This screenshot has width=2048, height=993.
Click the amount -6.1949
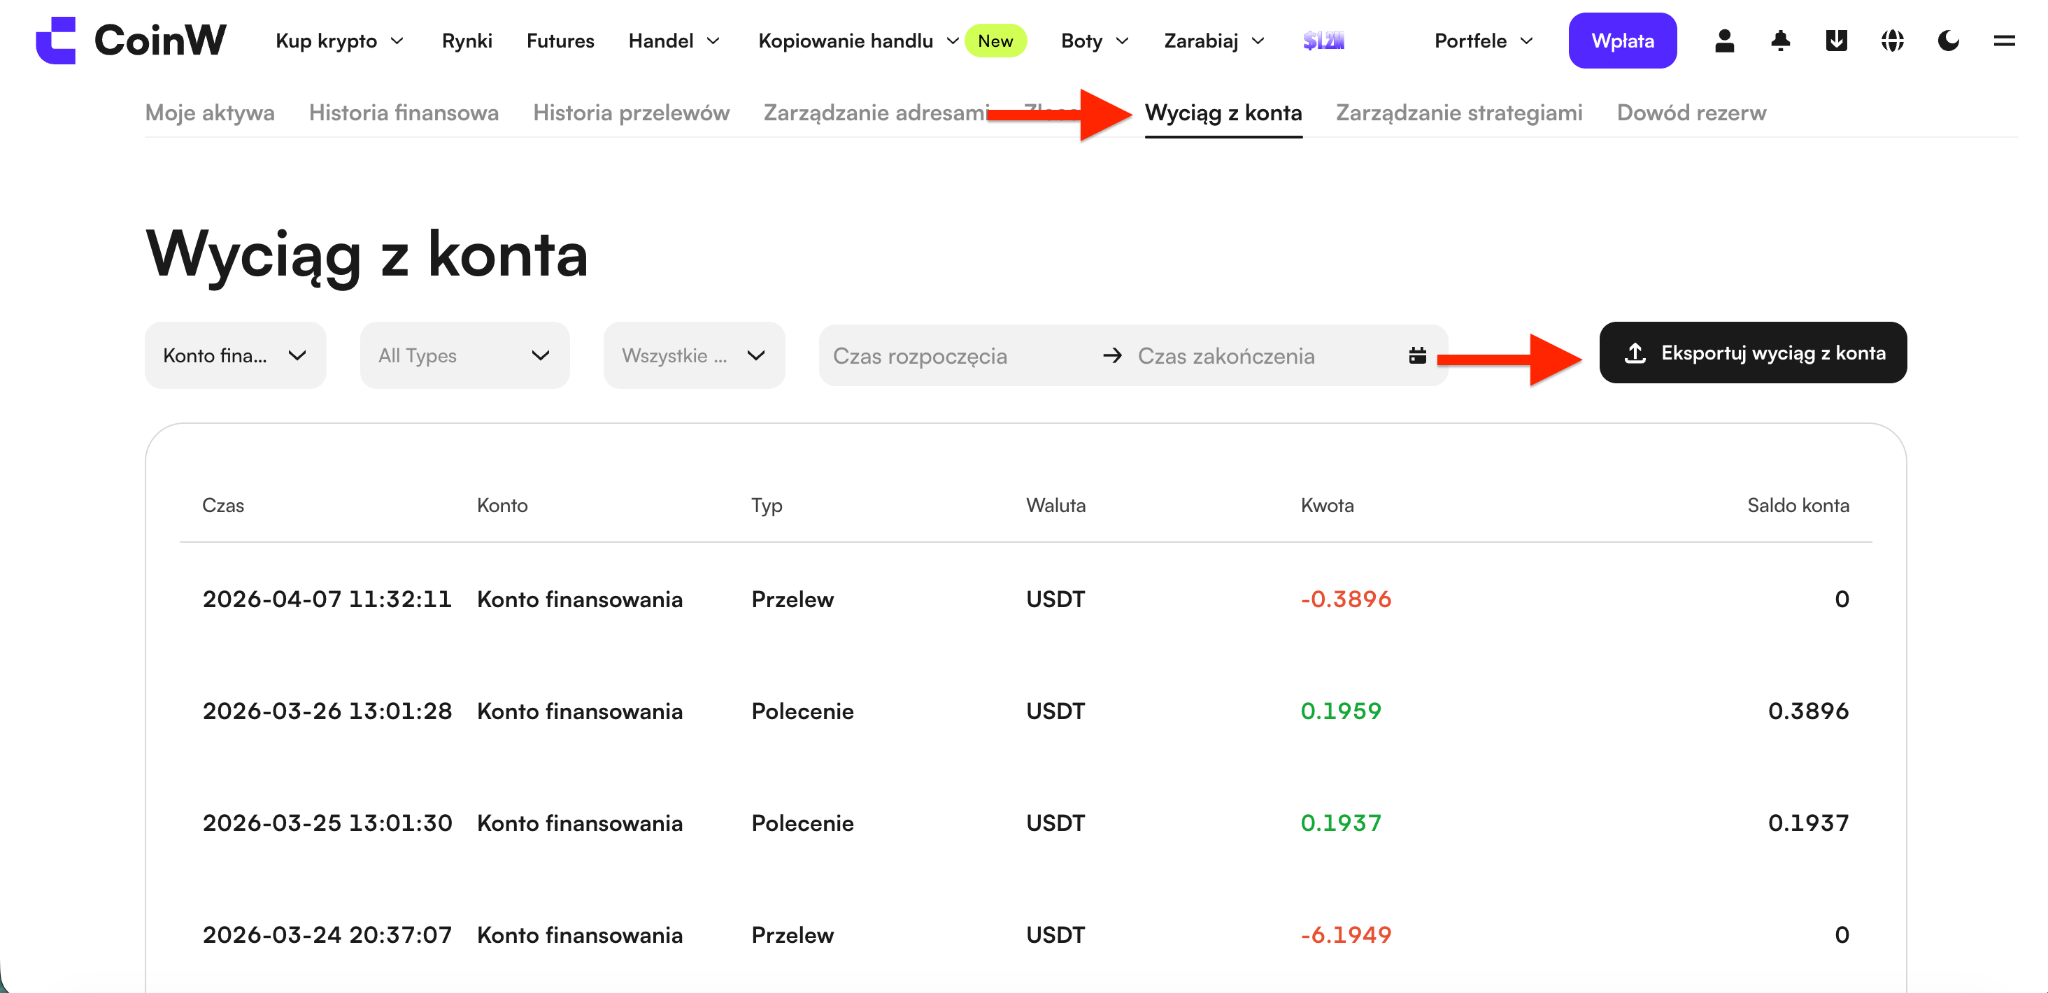[1346, 935]
